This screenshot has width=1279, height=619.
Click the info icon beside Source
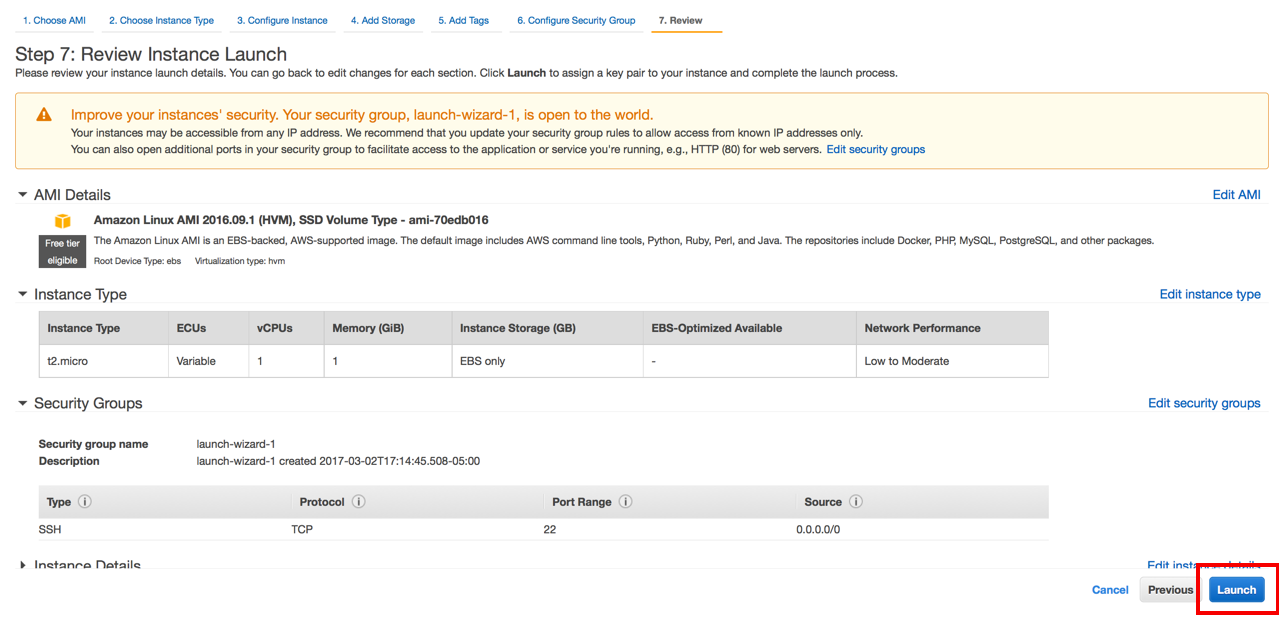[856, 502]
